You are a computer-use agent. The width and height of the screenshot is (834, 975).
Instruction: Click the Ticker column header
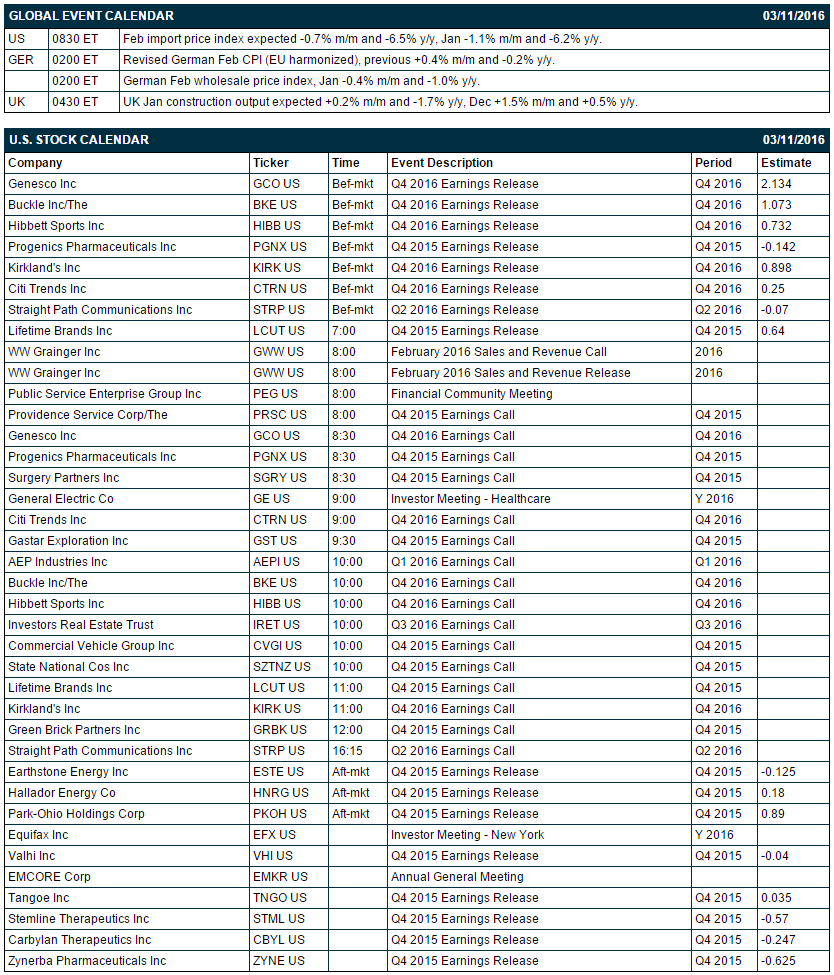coord(271,163)
